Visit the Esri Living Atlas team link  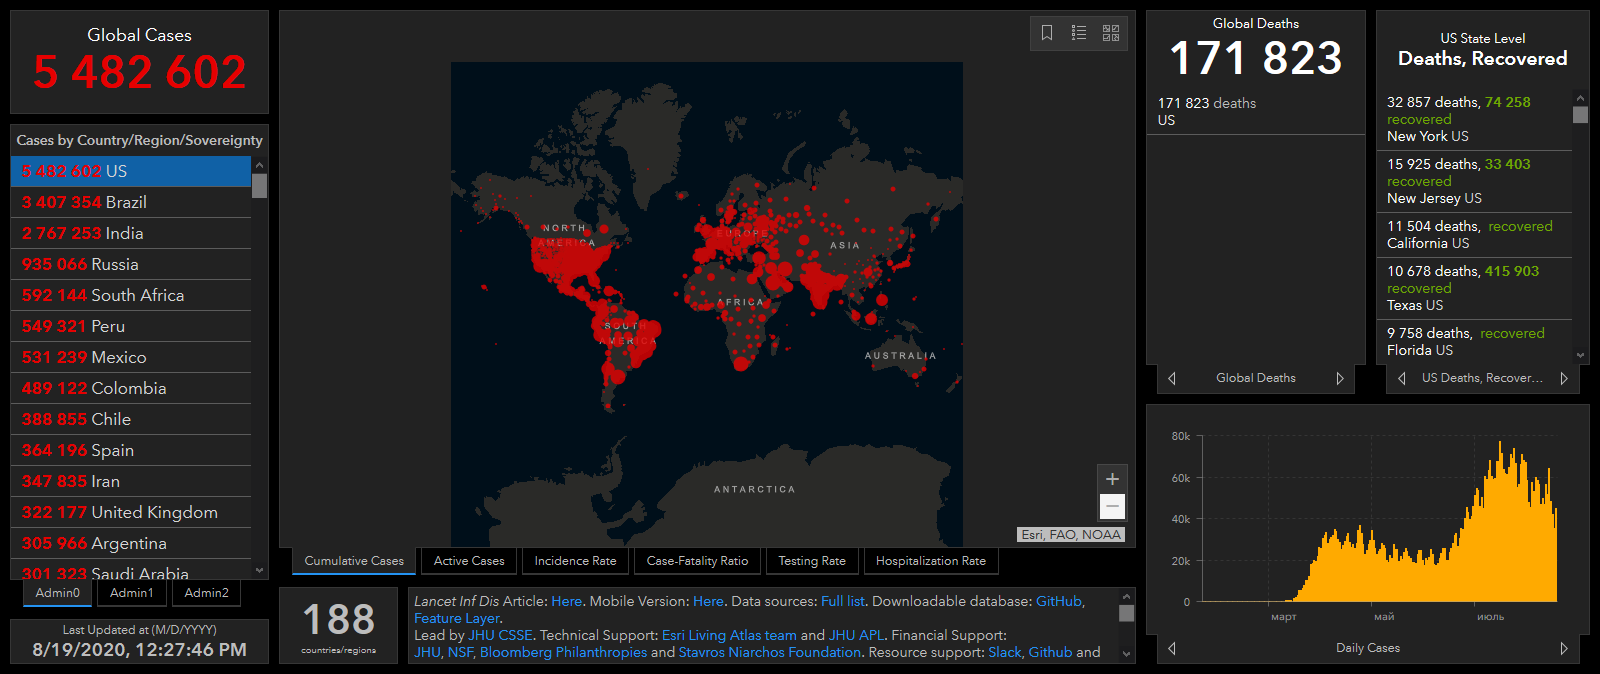(729, 635)
